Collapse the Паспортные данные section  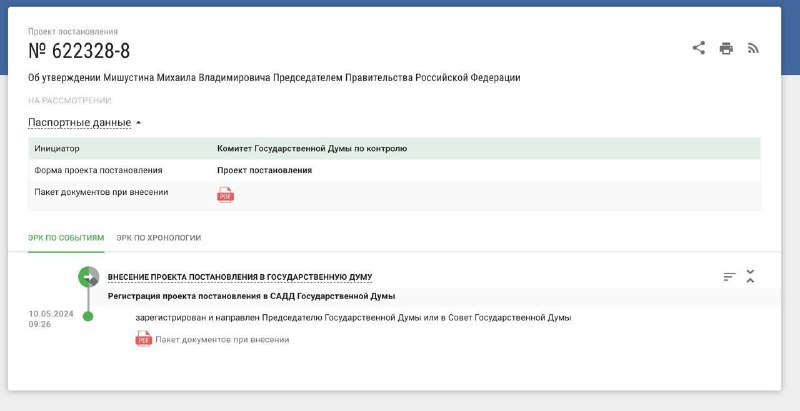pyautogui.click(x=84, y=123)
